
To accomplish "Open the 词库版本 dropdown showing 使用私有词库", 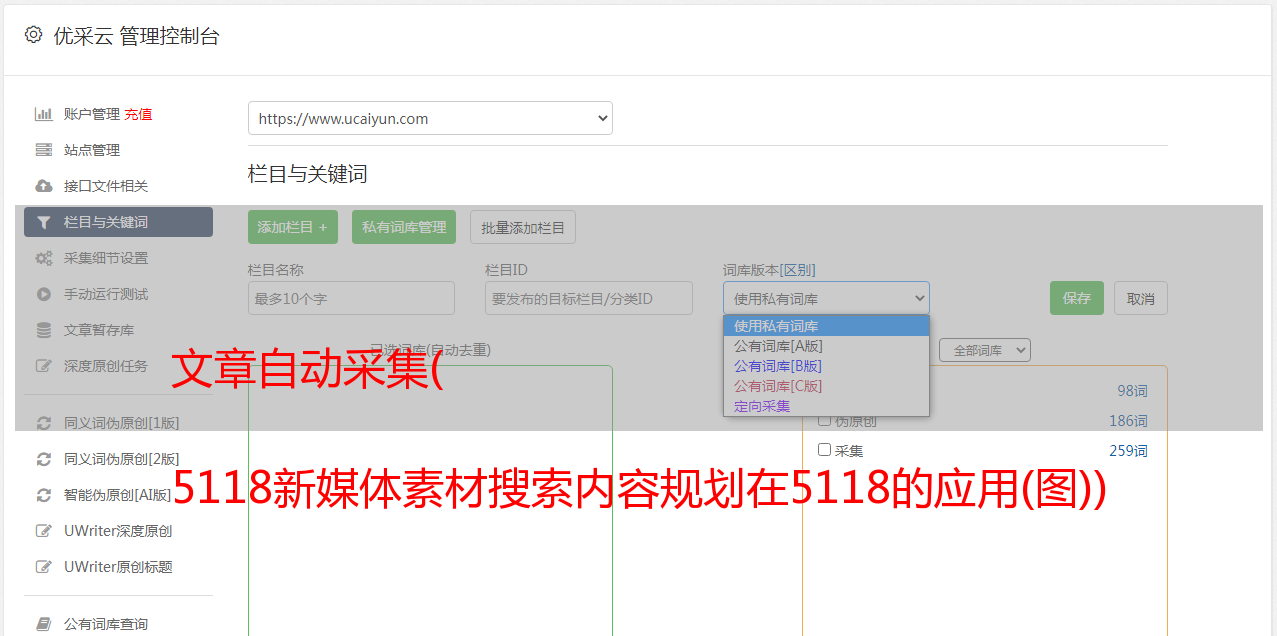I will [x=826, y=298].
